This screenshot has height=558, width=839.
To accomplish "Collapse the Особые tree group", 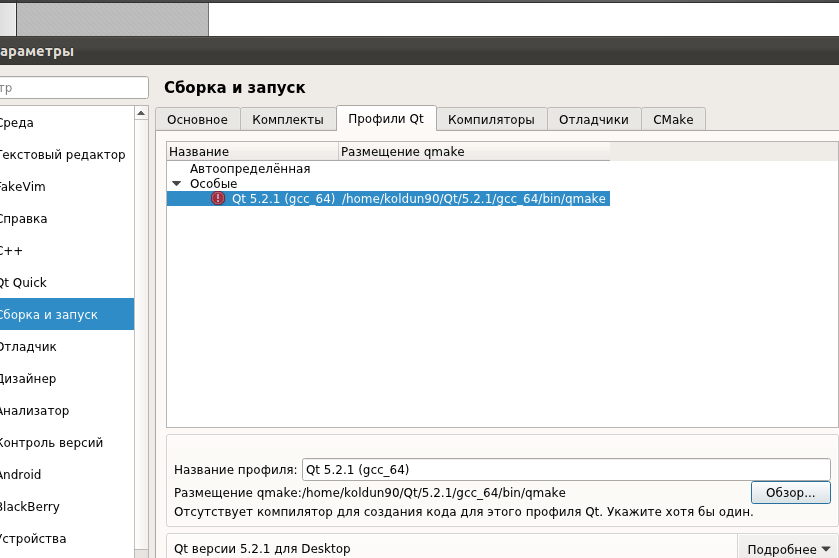I will pos(177,184).
